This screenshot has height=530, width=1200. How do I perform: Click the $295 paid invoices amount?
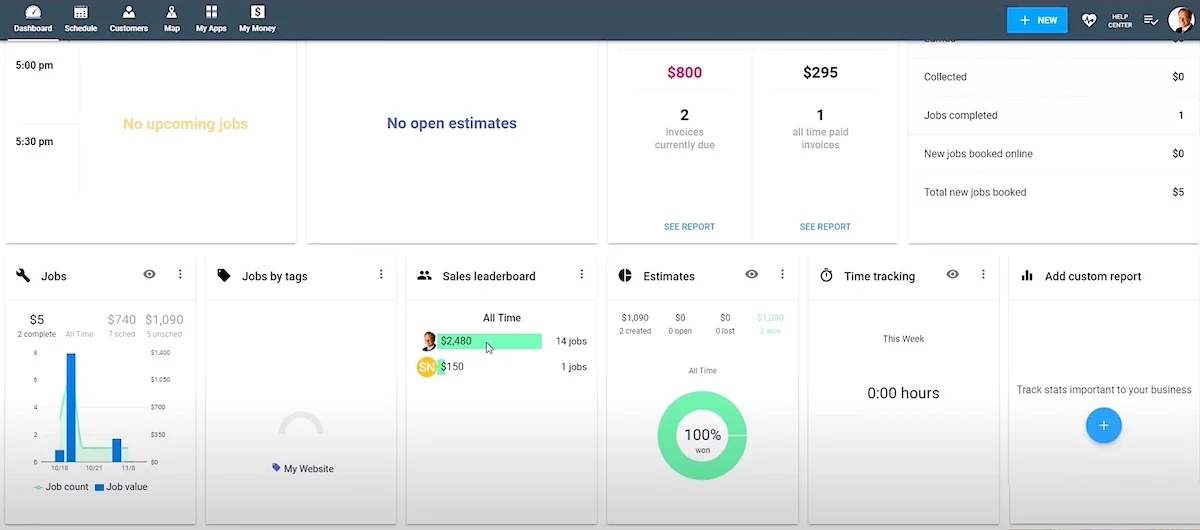pyautogui.click(x=820, y=72)
